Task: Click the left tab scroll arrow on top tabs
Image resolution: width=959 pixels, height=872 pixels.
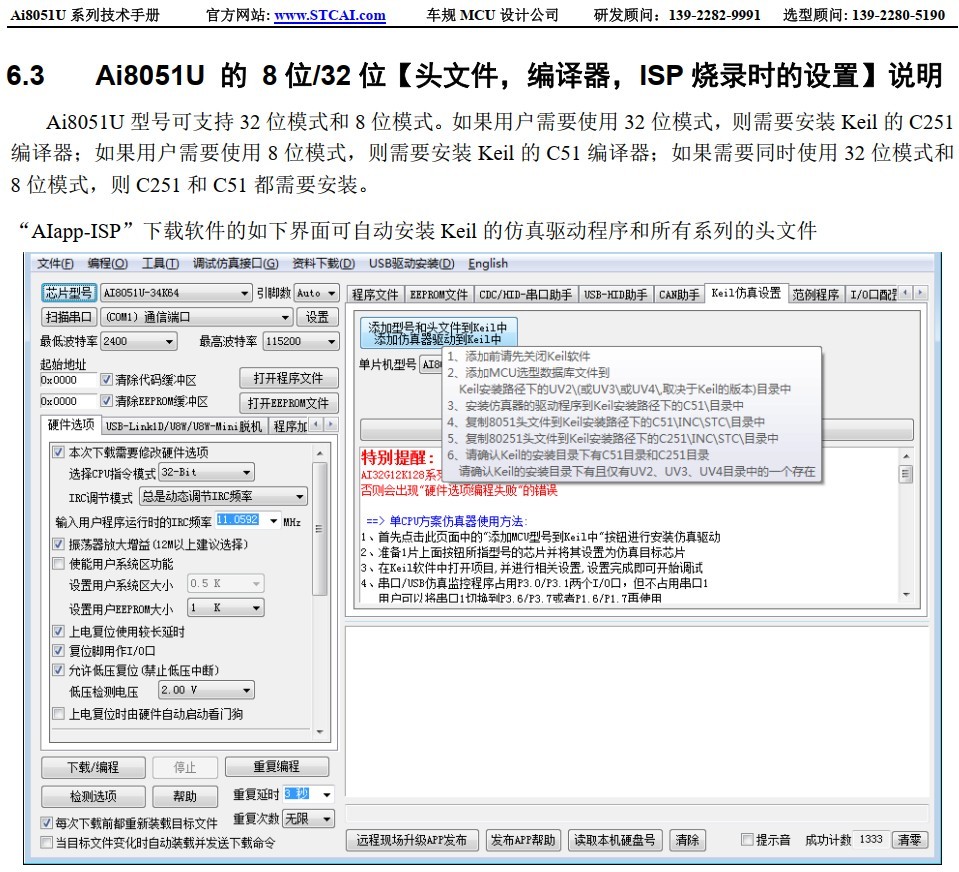Action: tap(905, 293)
